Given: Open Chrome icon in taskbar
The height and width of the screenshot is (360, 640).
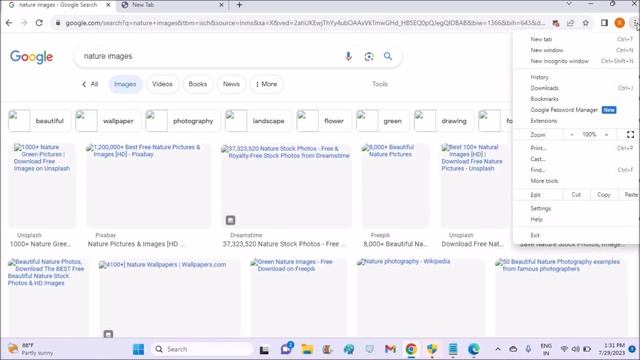Looking at the screenshot, I should [411, 349].
